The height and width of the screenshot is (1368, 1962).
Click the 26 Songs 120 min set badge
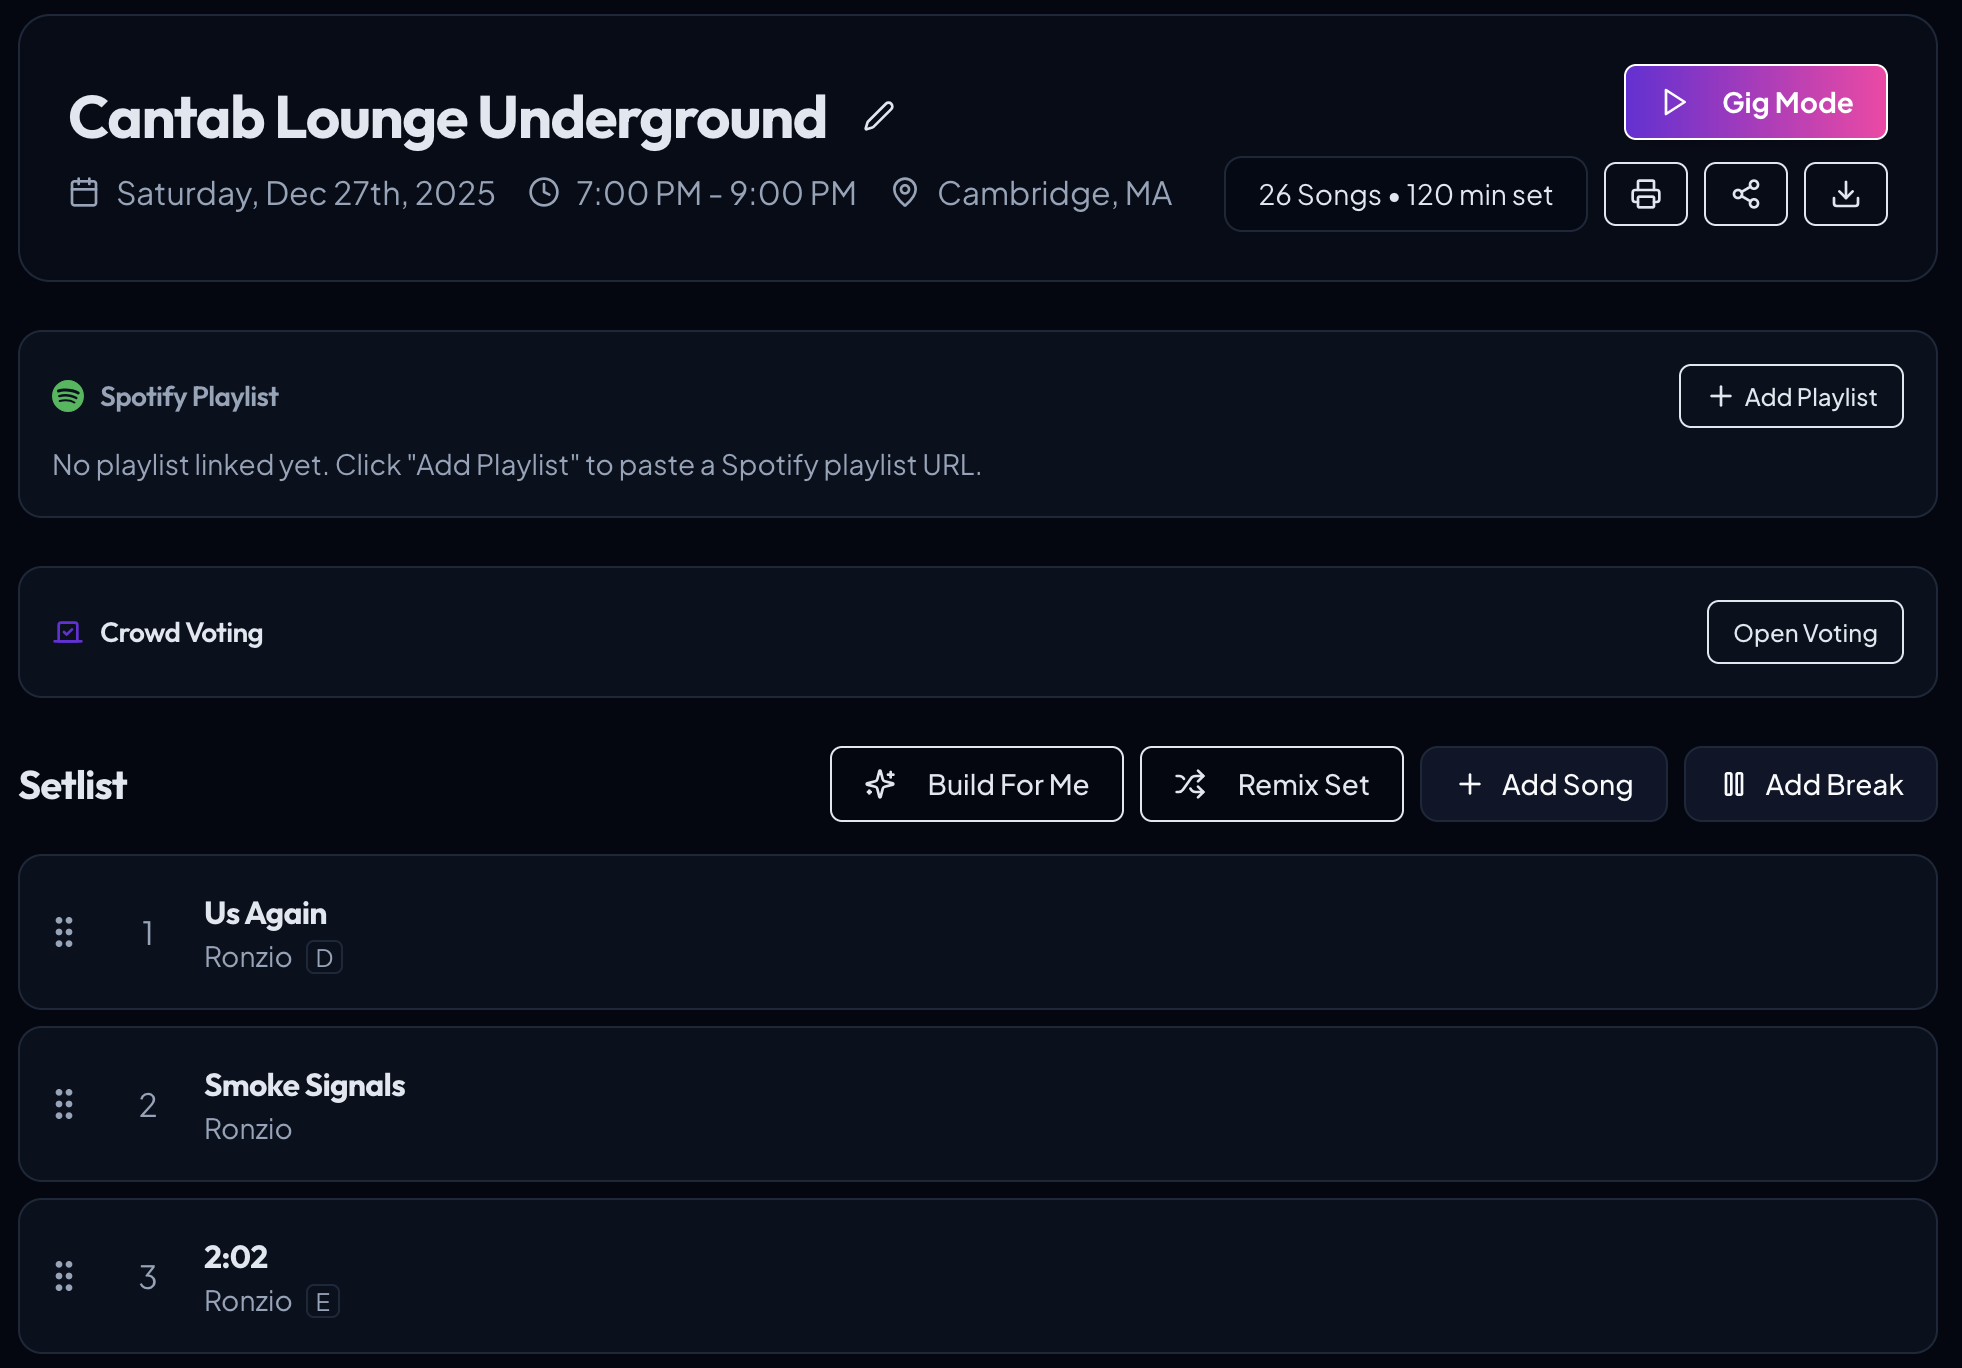[1404, 194]
